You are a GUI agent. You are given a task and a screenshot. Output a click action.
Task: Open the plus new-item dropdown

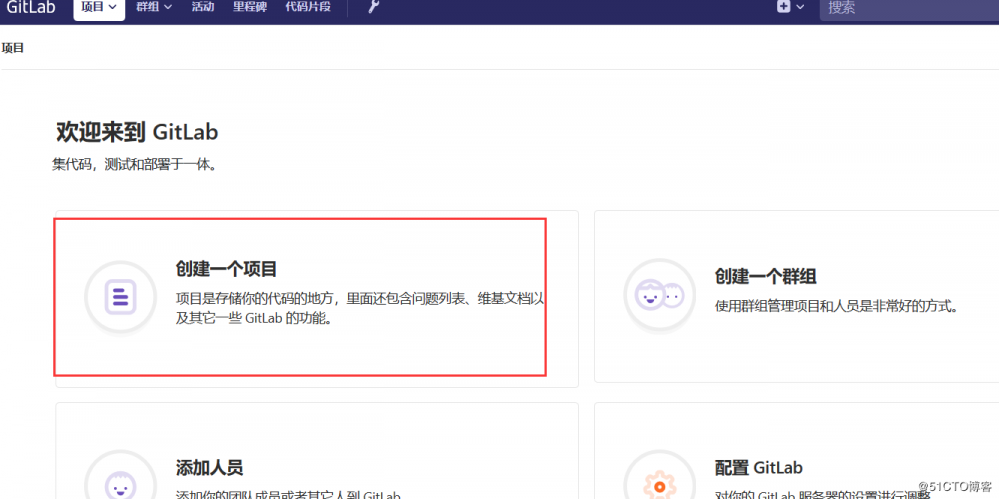tap(790, 7)
